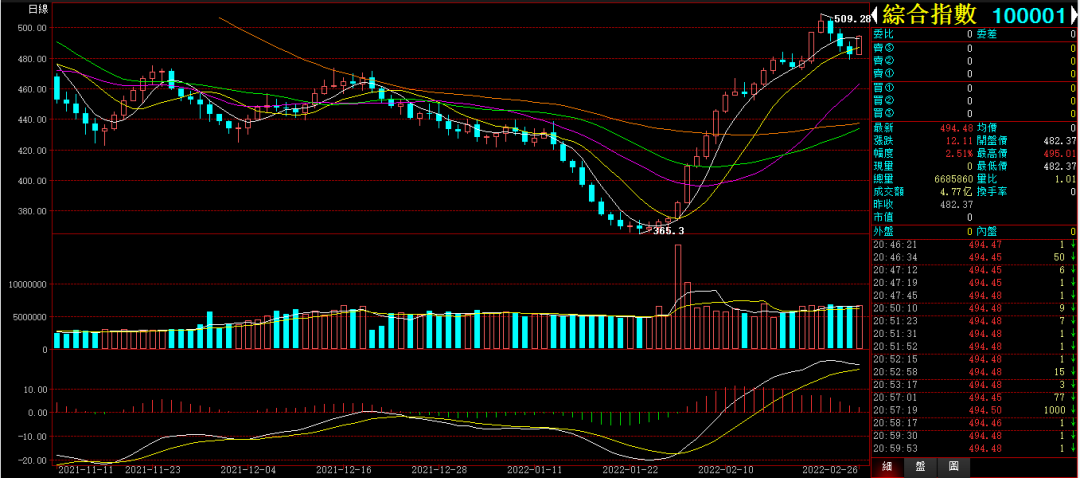1080x478 pixels.
Task: Select the 365.3 low price marker
Action: (x=668, y=231)
